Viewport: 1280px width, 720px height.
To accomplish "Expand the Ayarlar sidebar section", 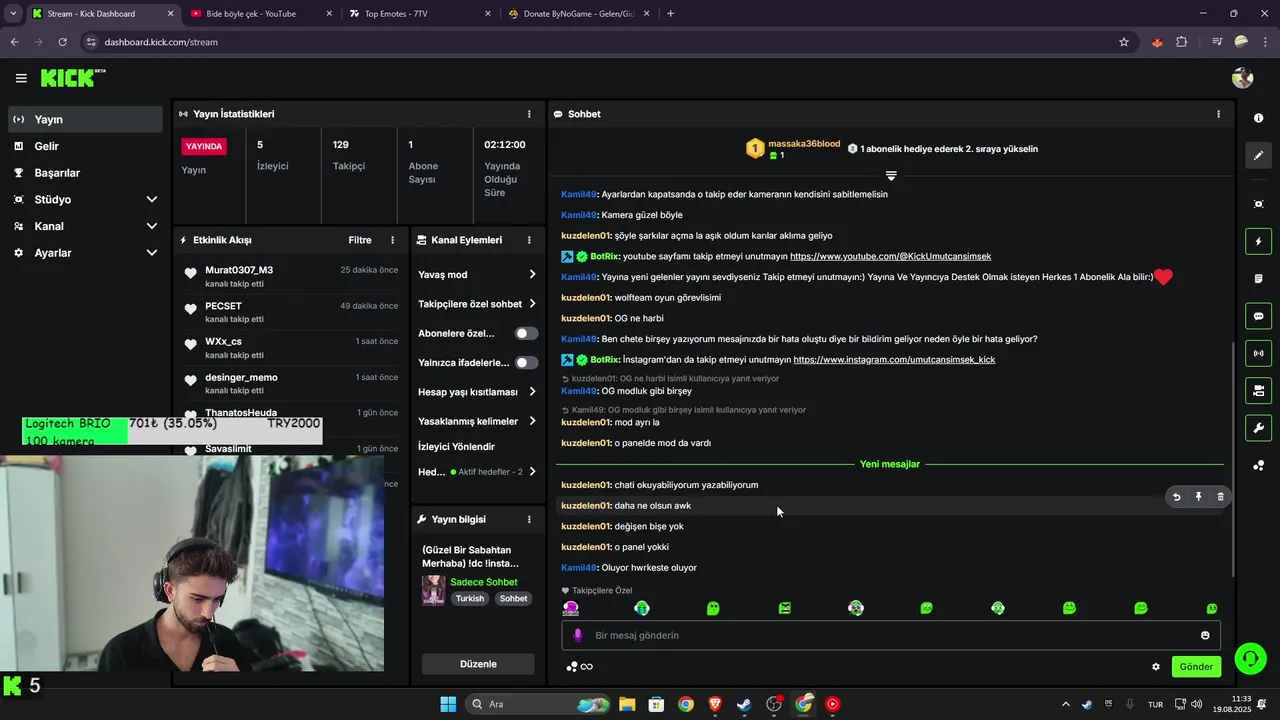I will click(85, 253).
